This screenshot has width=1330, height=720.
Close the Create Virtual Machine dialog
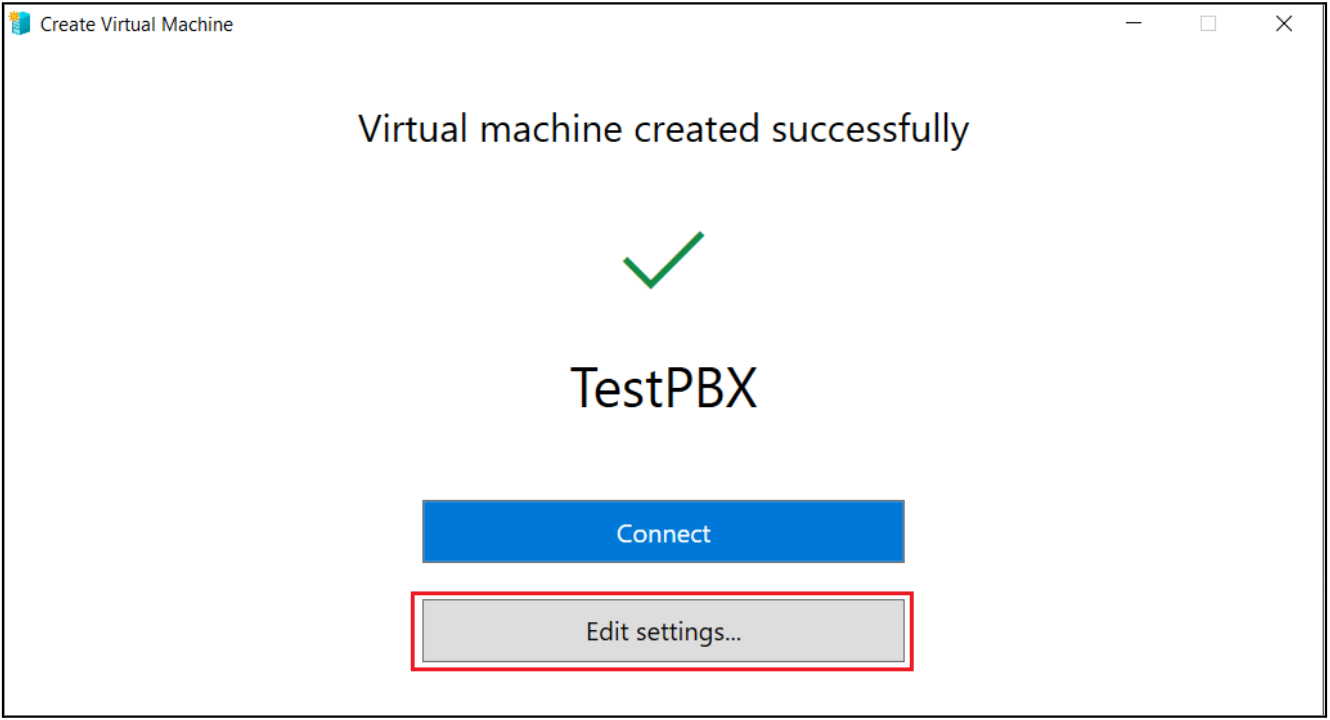click(x=1284, y=24)
